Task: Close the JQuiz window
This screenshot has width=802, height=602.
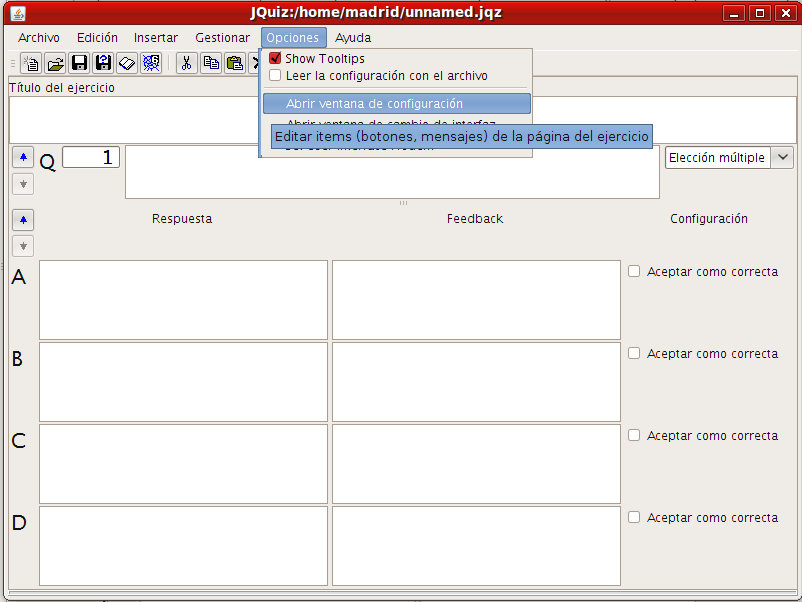Action: (x=786, y=13)
